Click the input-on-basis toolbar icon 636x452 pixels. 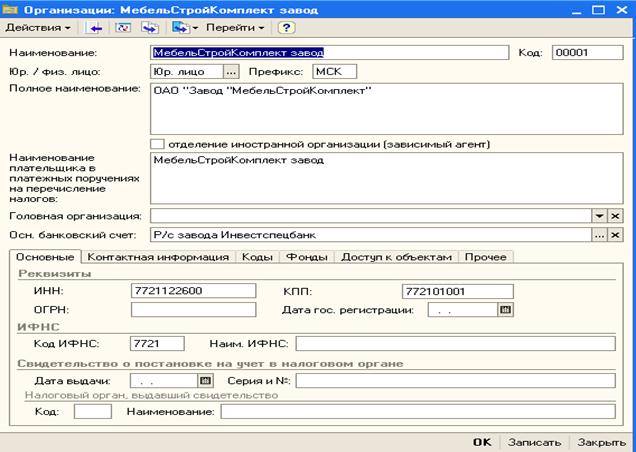pos(180,28)
